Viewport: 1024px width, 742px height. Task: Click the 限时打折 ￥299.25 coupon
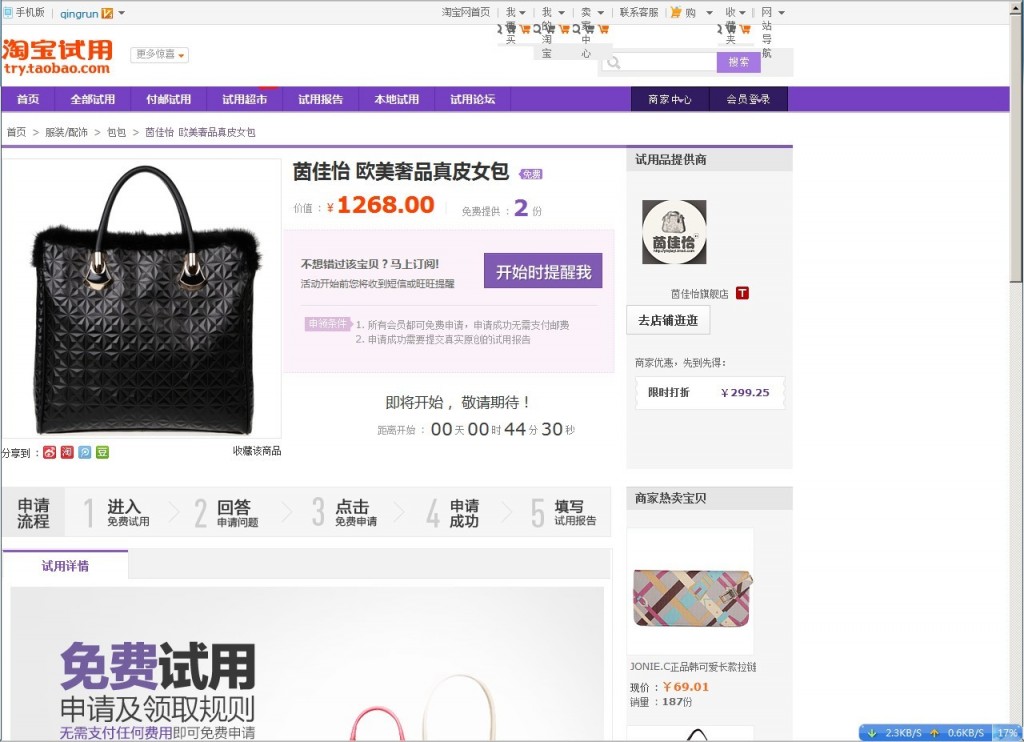[710, 393]
